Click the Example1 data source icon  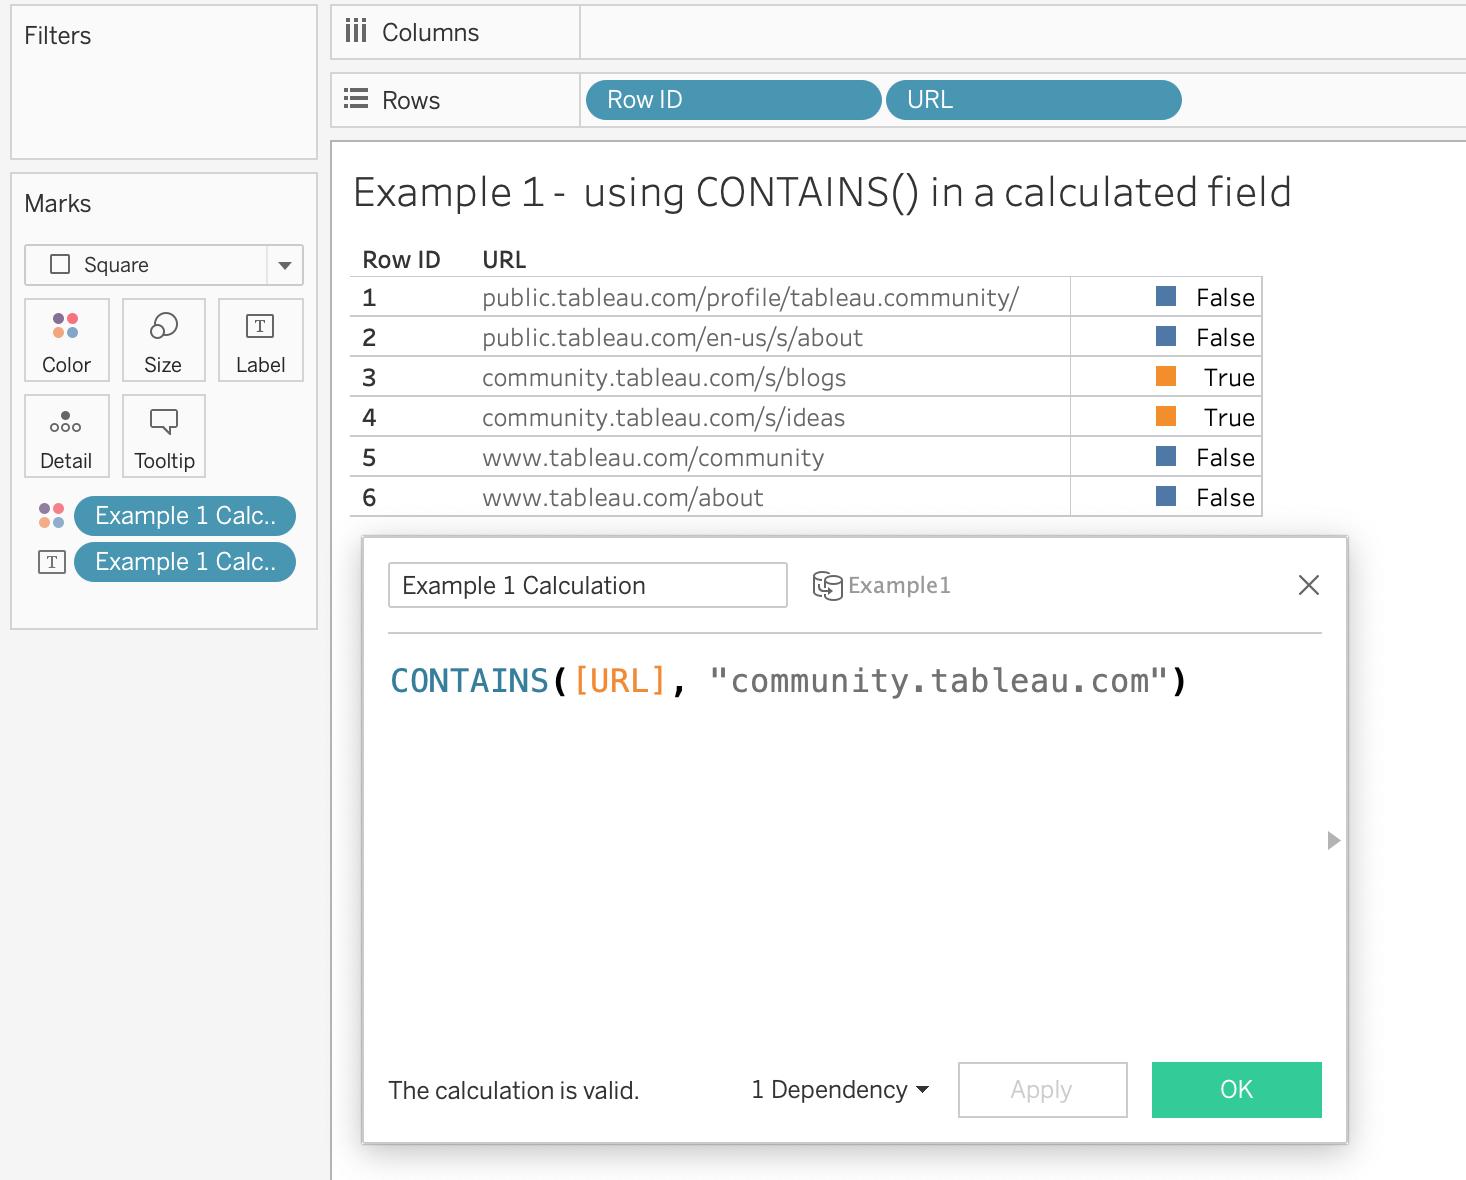tap(827, 585)
